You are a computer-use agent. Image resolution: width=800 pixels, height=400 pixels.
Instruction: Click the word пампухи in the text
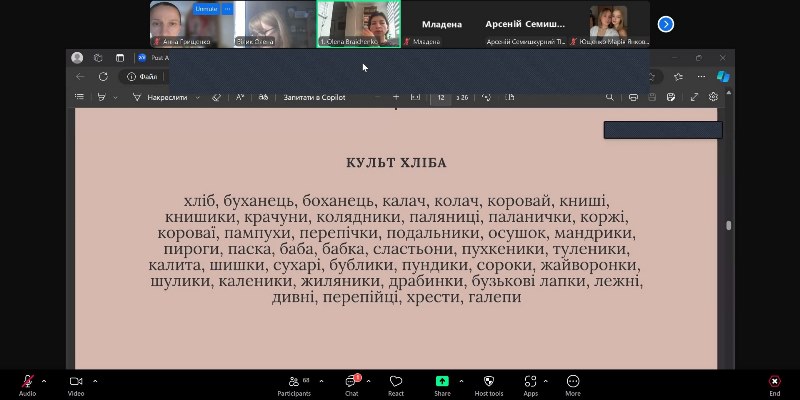coord(258,233)
